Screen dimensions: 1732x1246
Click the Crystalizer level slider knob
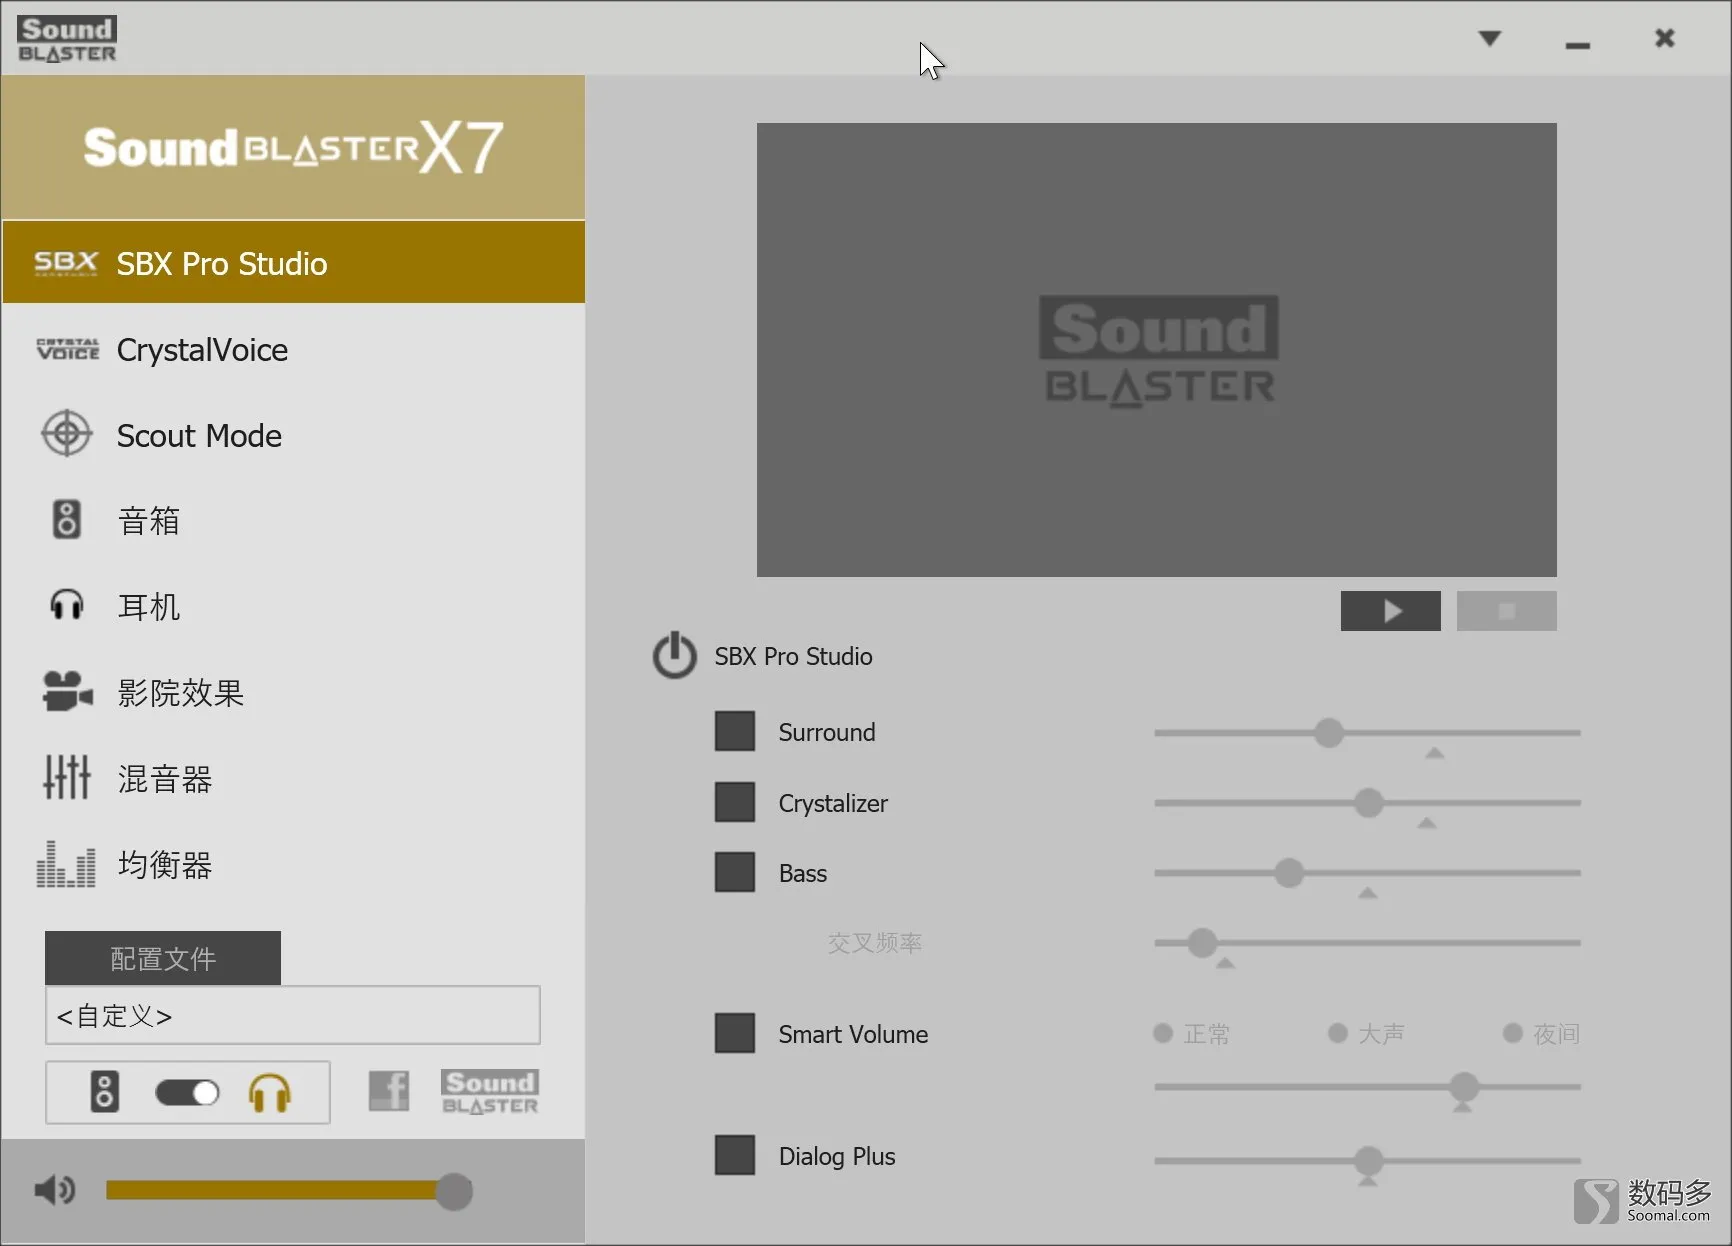1369,803
